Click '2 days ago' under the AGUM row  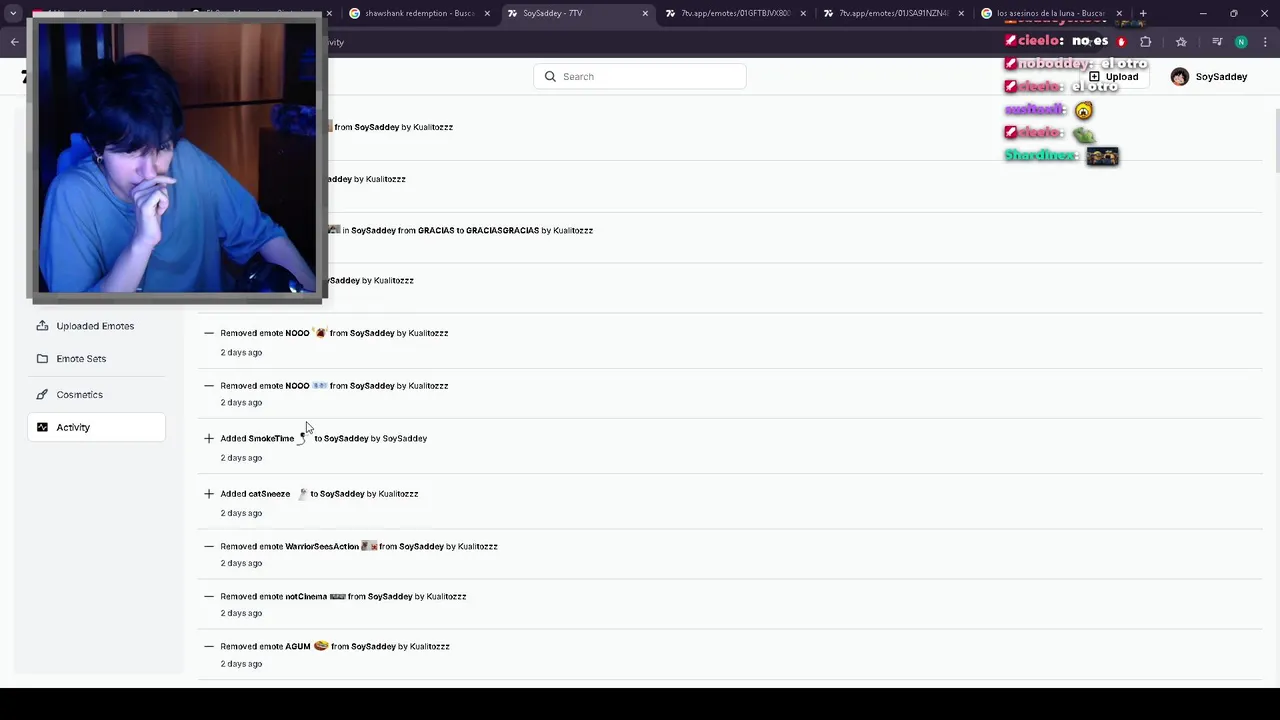pos(241,664)
